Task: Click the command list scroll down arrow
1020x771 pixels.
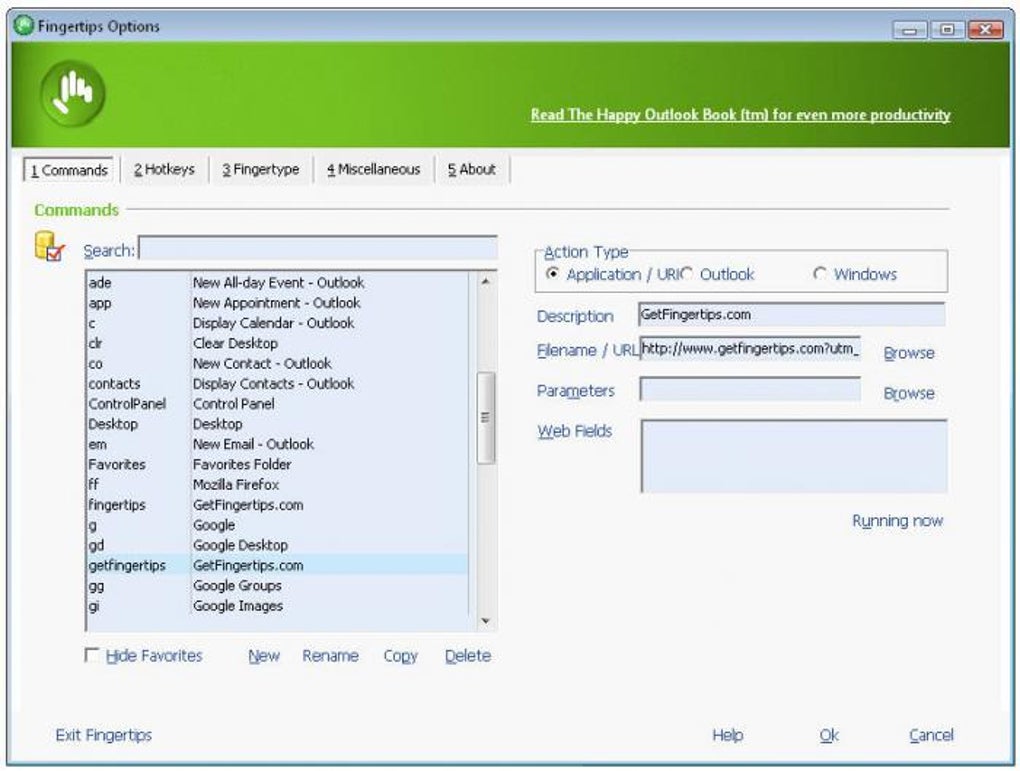Action: tap(485, 621)
